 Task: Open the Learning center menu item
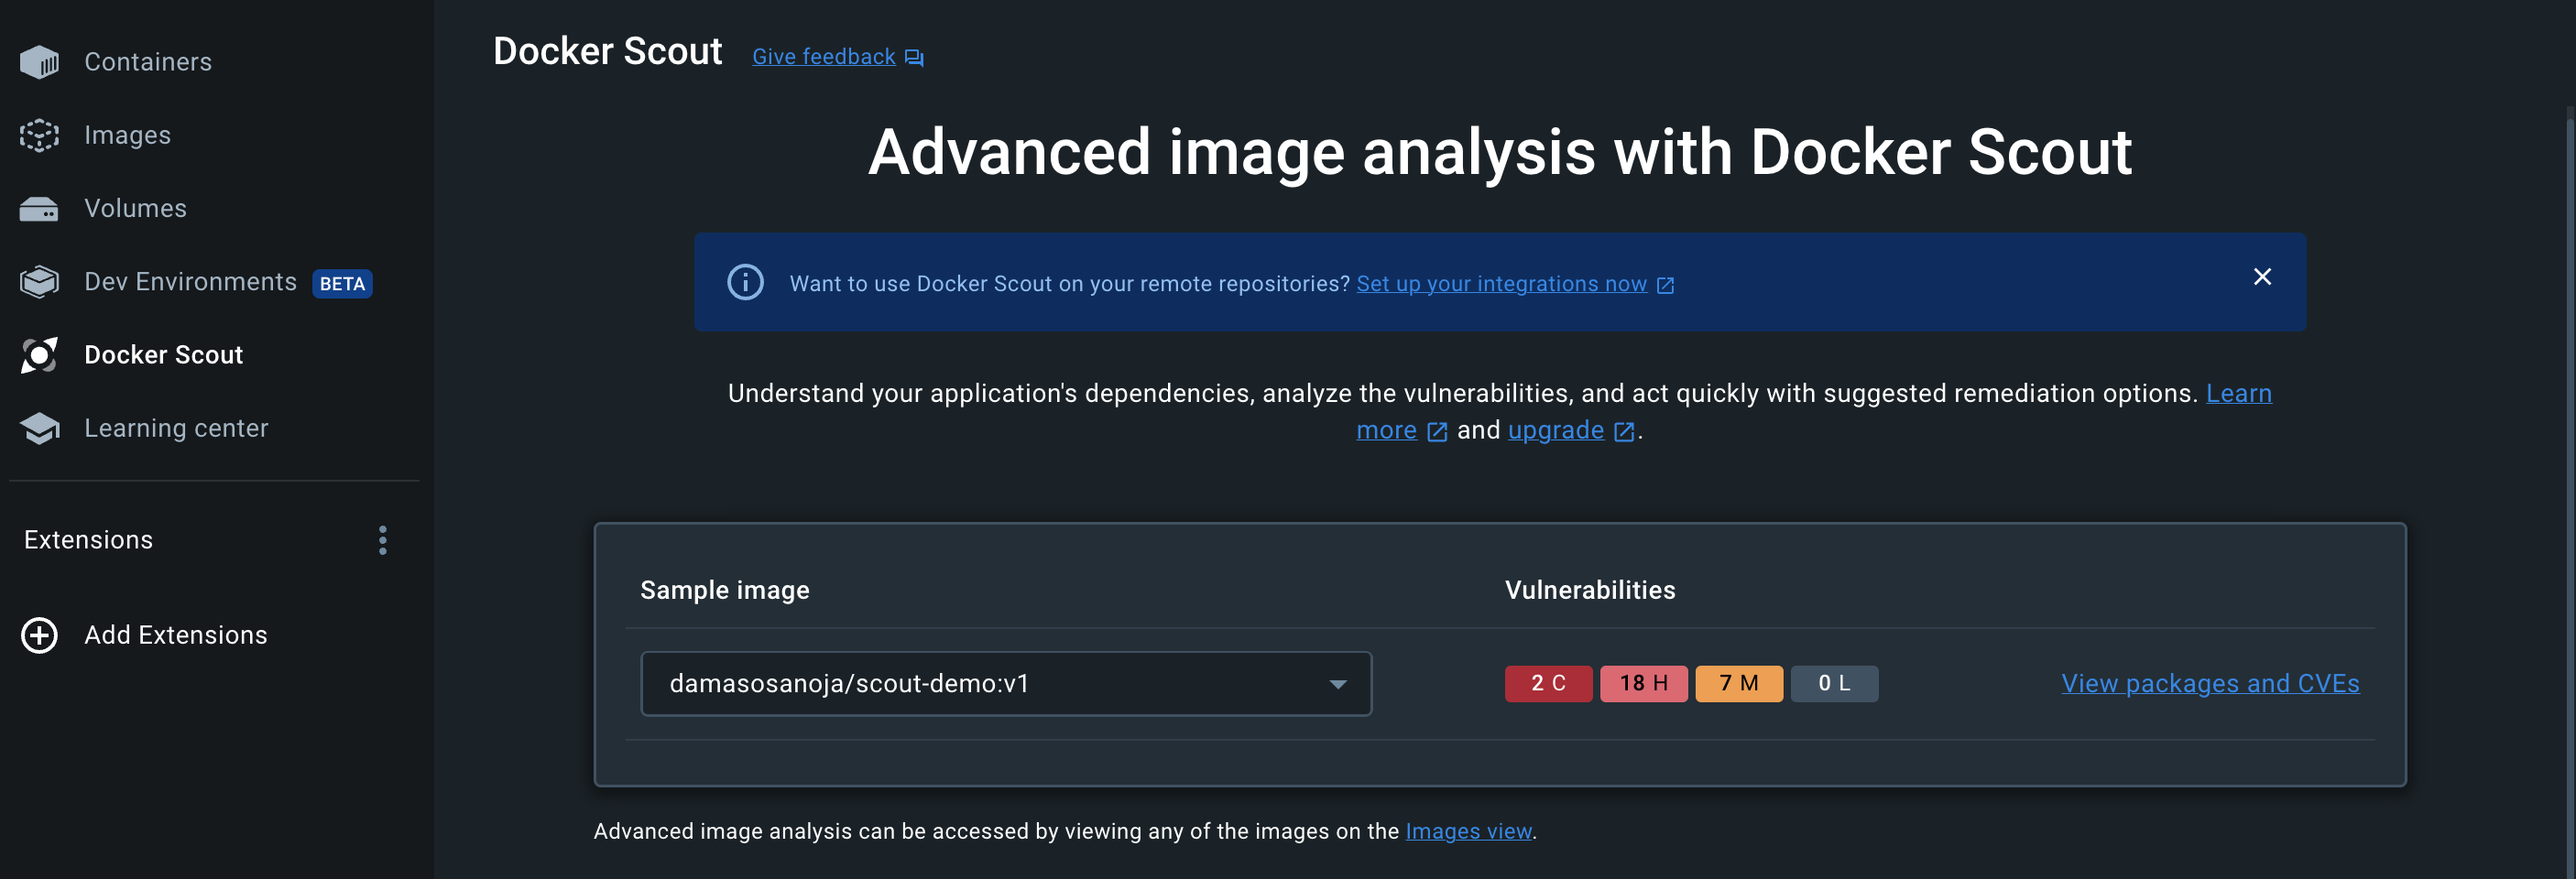pyautogui.click(x=176, y=428)
